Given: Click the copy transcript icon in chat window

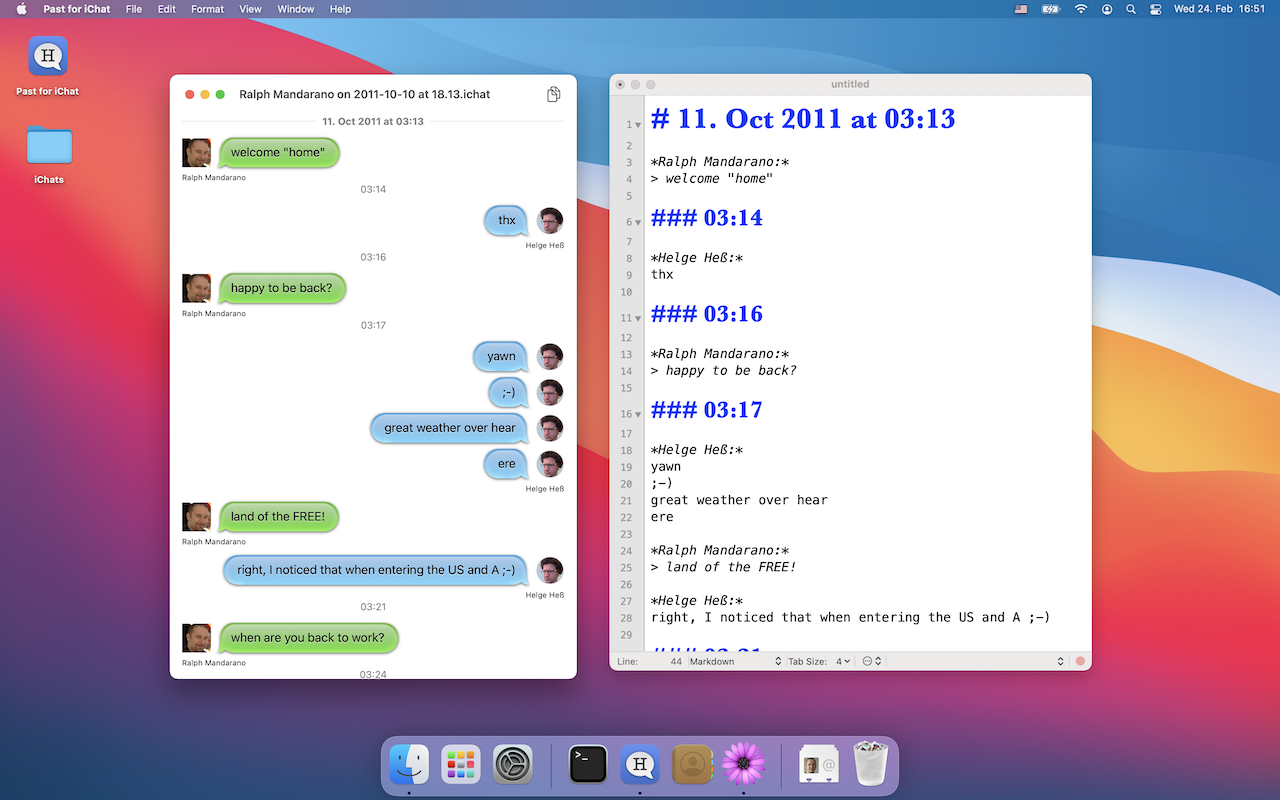Looking at the screenshot, I should (553, 94).
